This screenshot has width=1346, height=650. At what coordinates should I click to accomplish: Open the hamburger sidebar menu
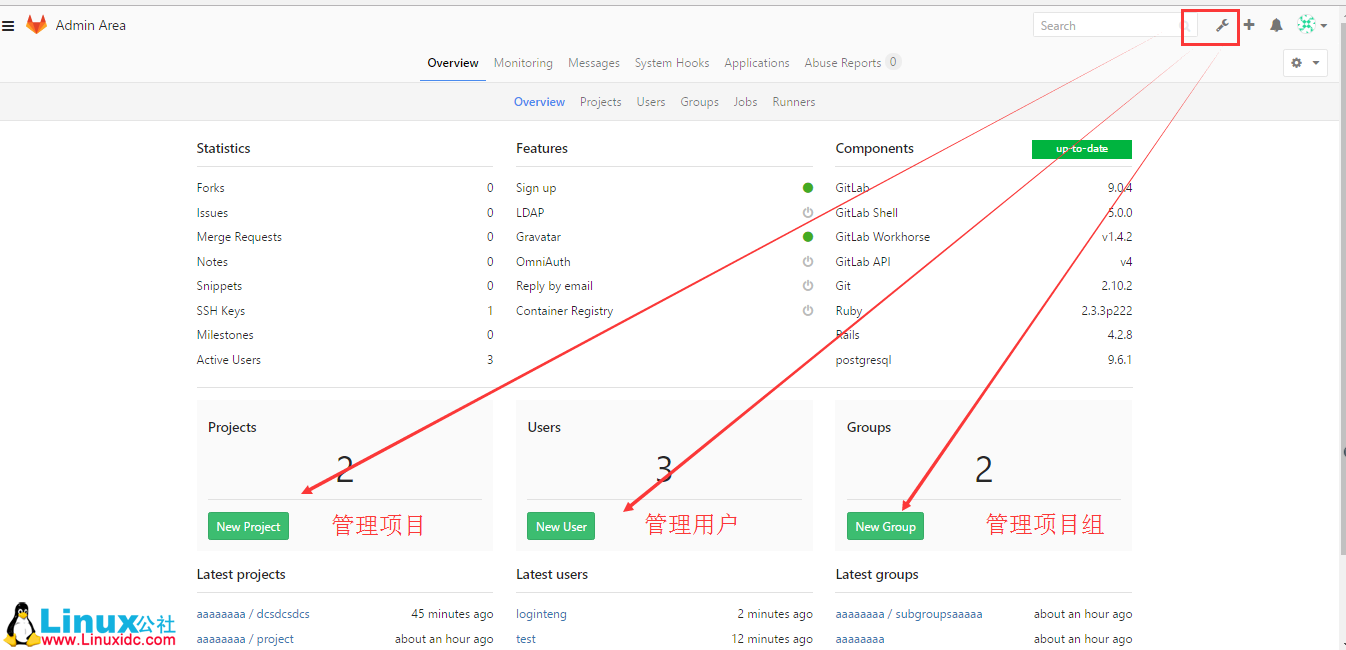click(9, 25)
